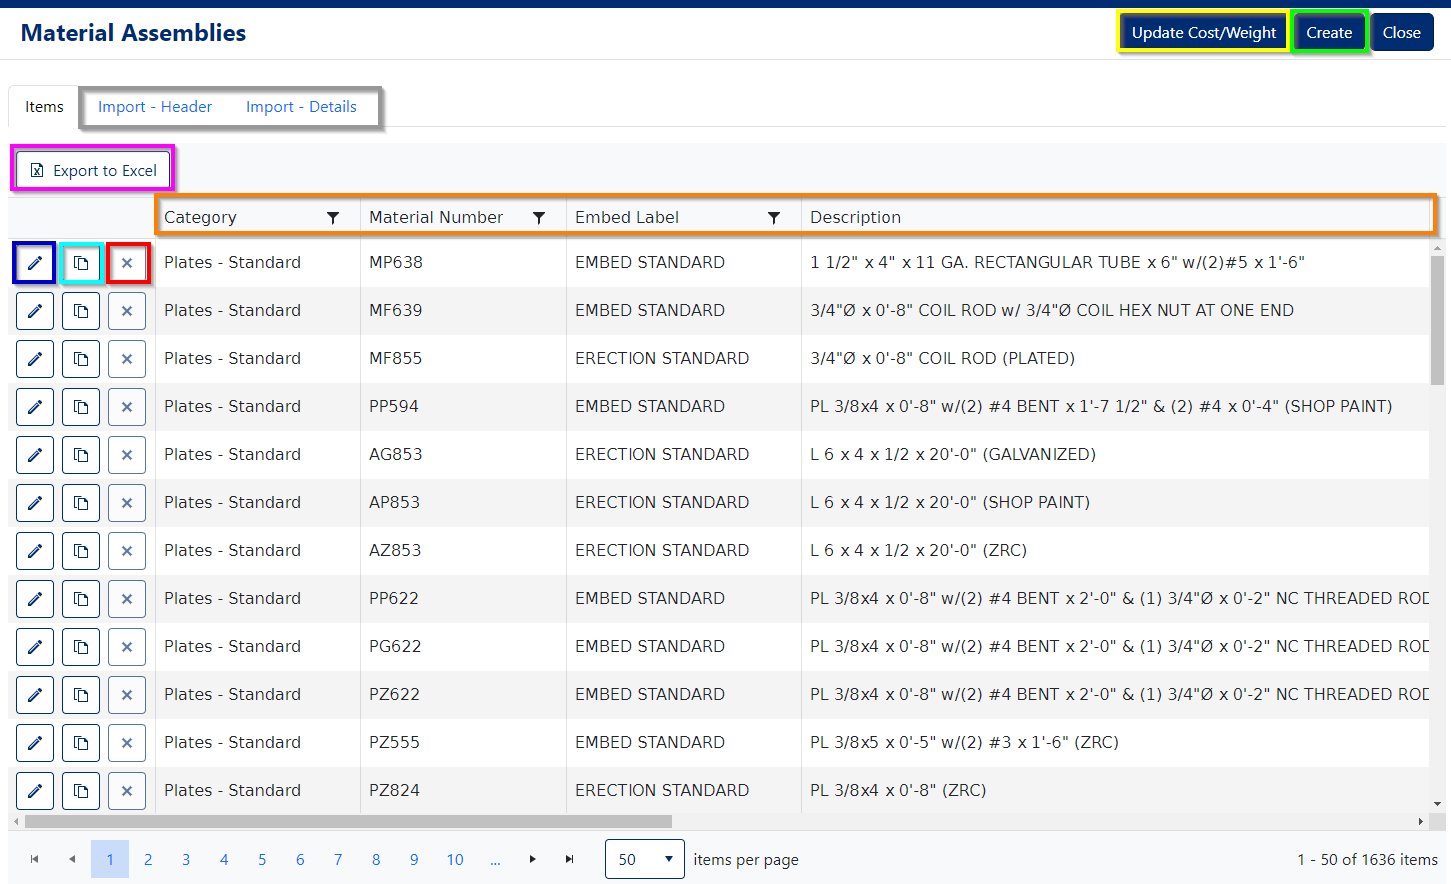1451x884 pixels.
Task: Go to the next page
Action: (x=532, y=859)
